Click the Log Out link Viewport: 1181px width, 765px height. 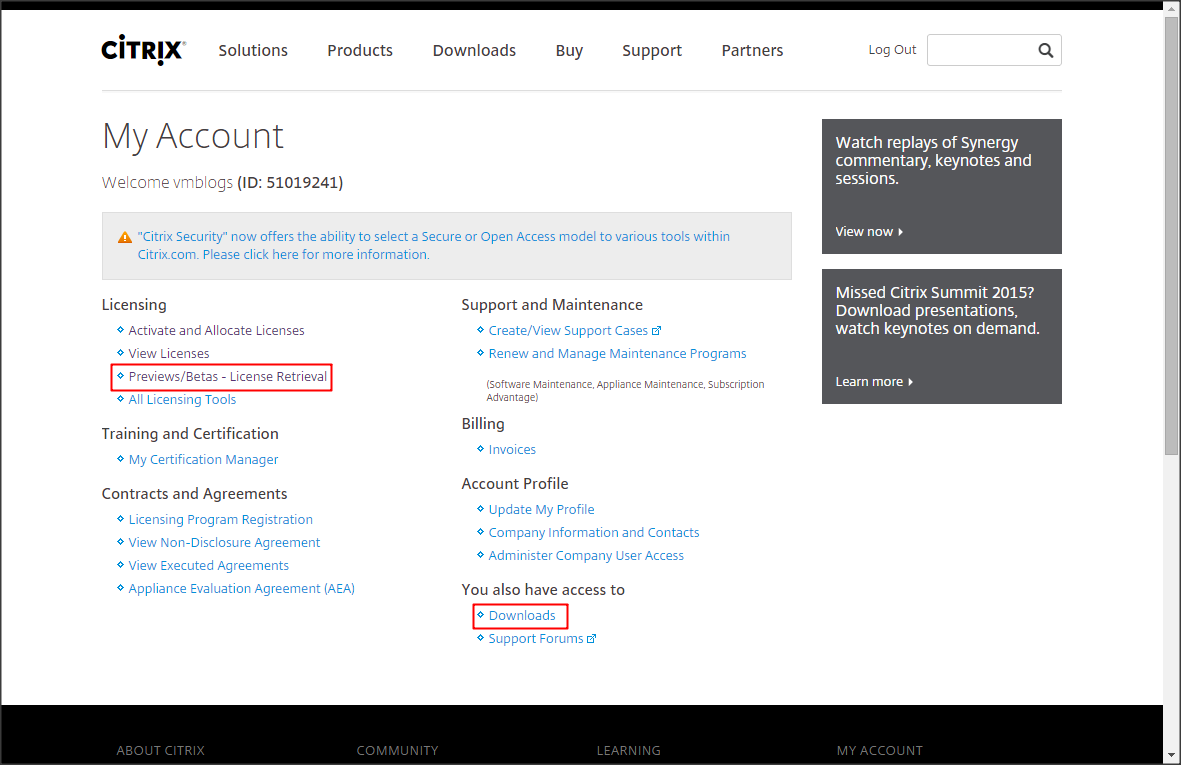pyautogui.click(x=892, y=50)
